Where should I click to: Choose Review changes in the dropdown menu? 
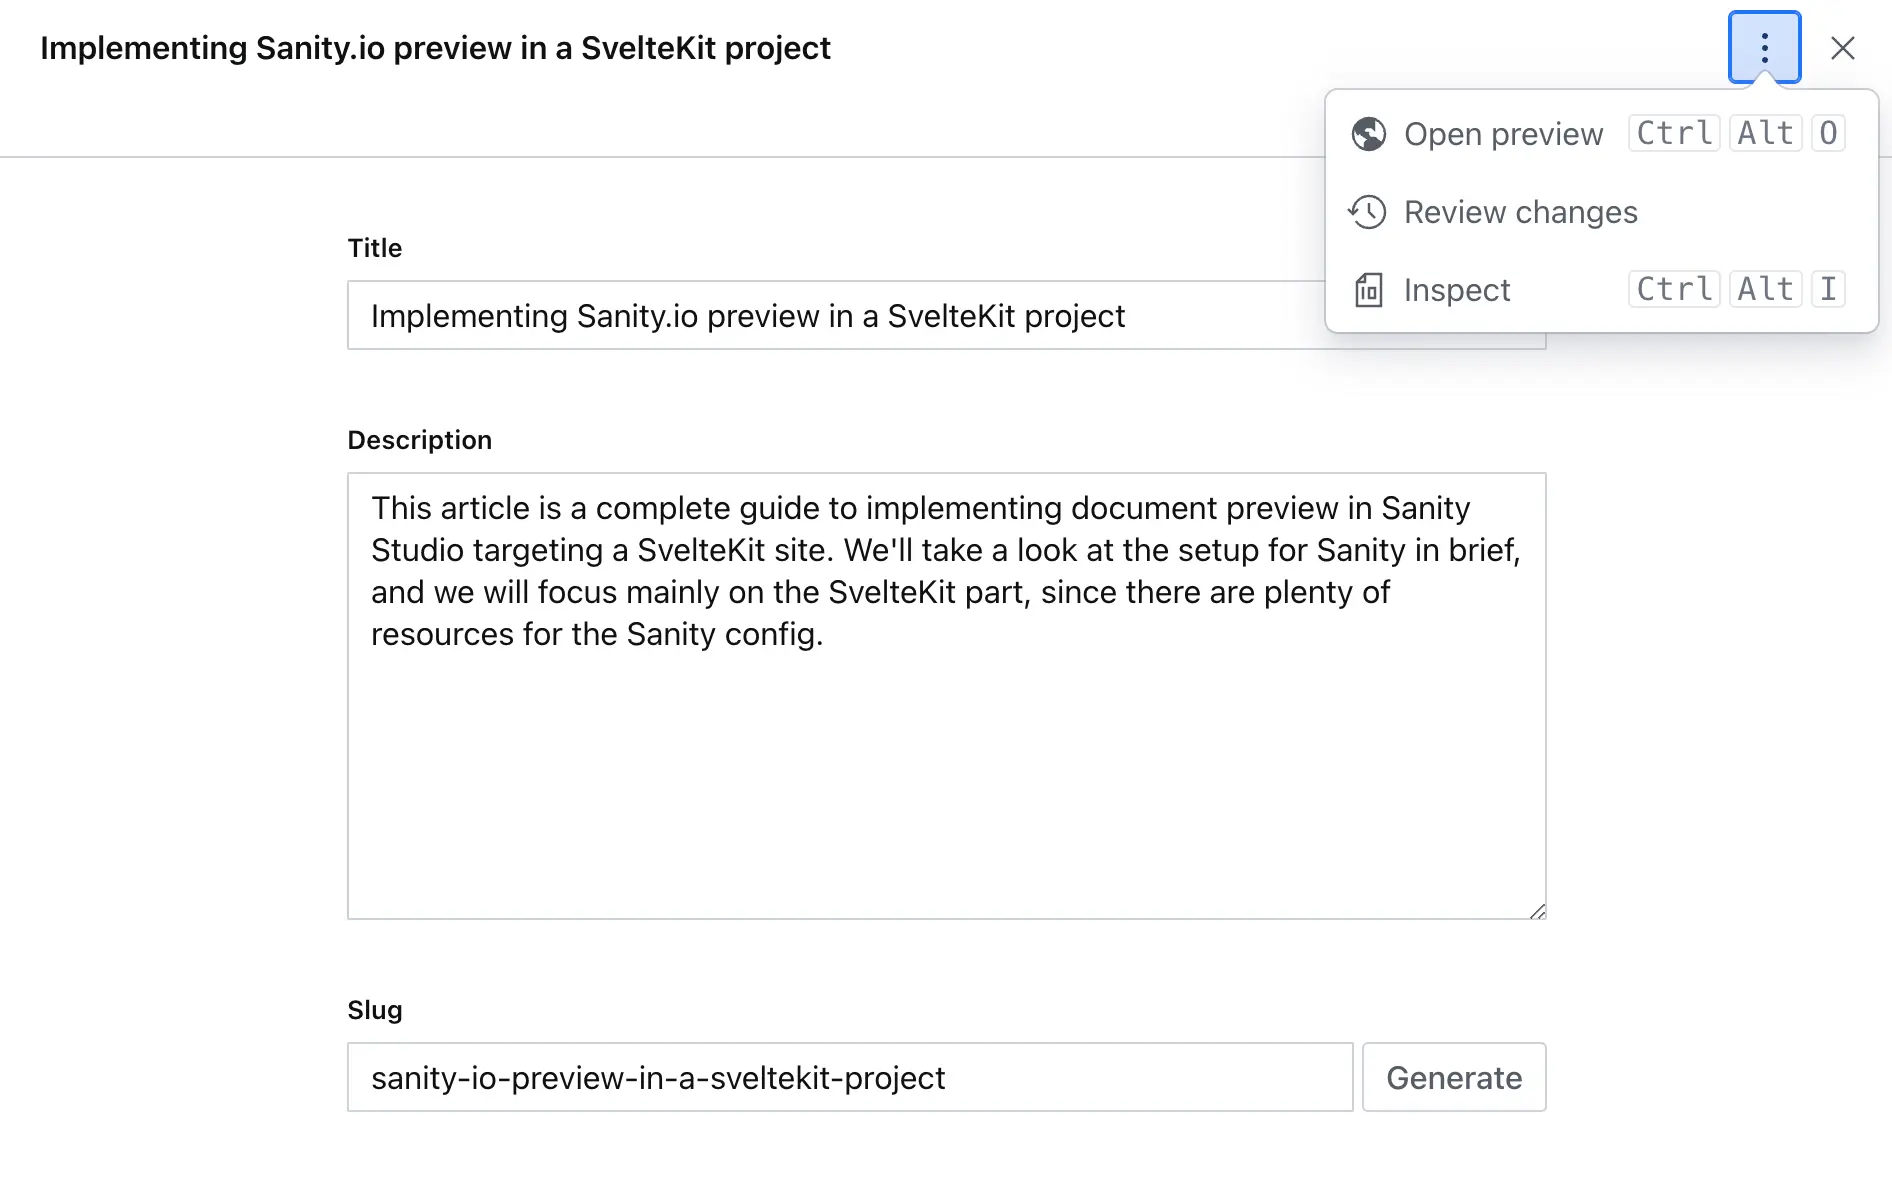pos(1521,212)
